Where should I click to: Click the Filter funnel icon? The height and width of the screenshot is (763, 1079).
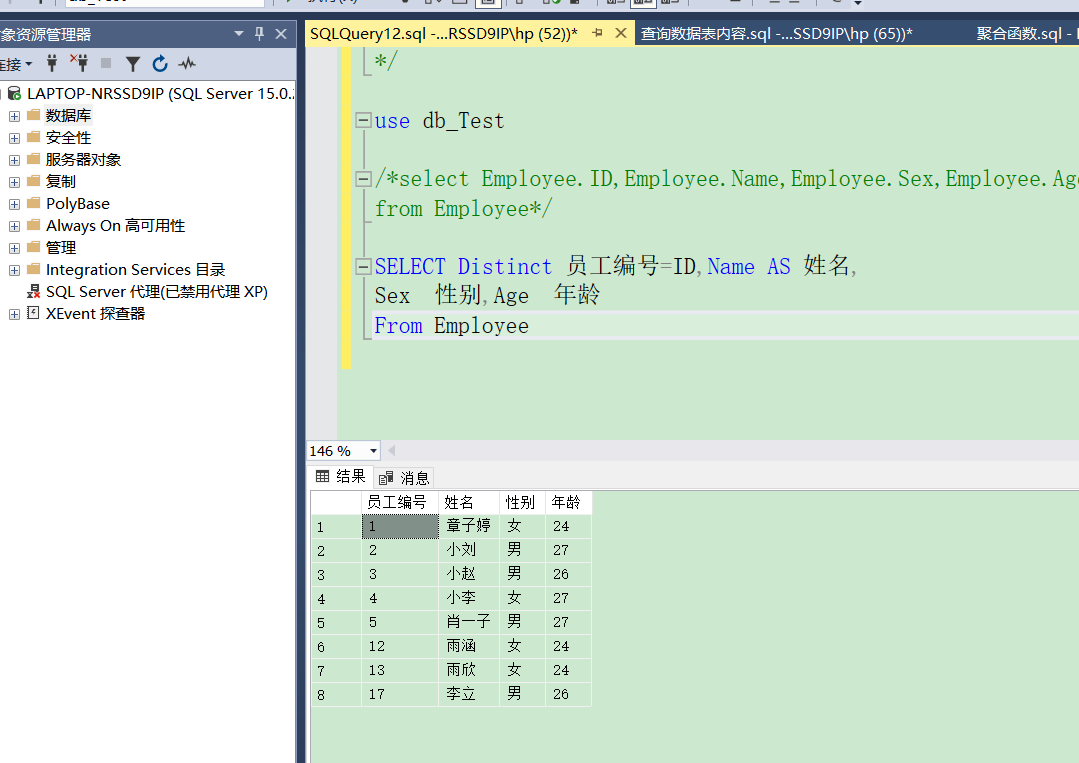coord(133,64)
